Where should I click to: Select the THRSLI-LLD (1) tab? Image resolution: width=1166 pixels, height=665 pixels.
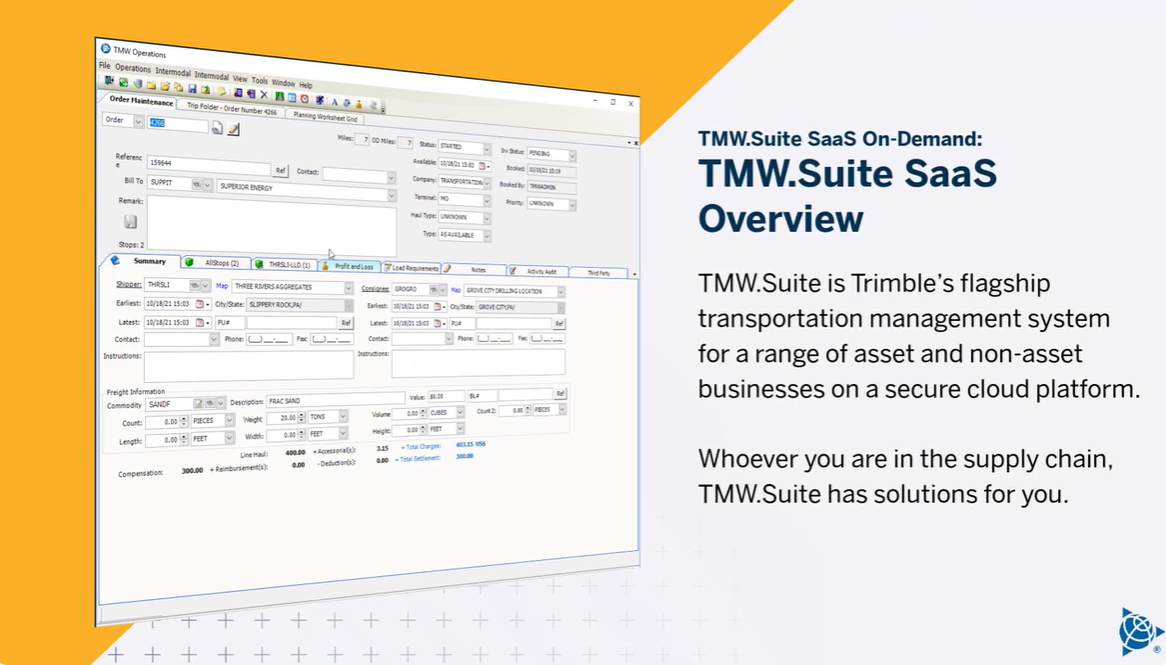(284, 264)
